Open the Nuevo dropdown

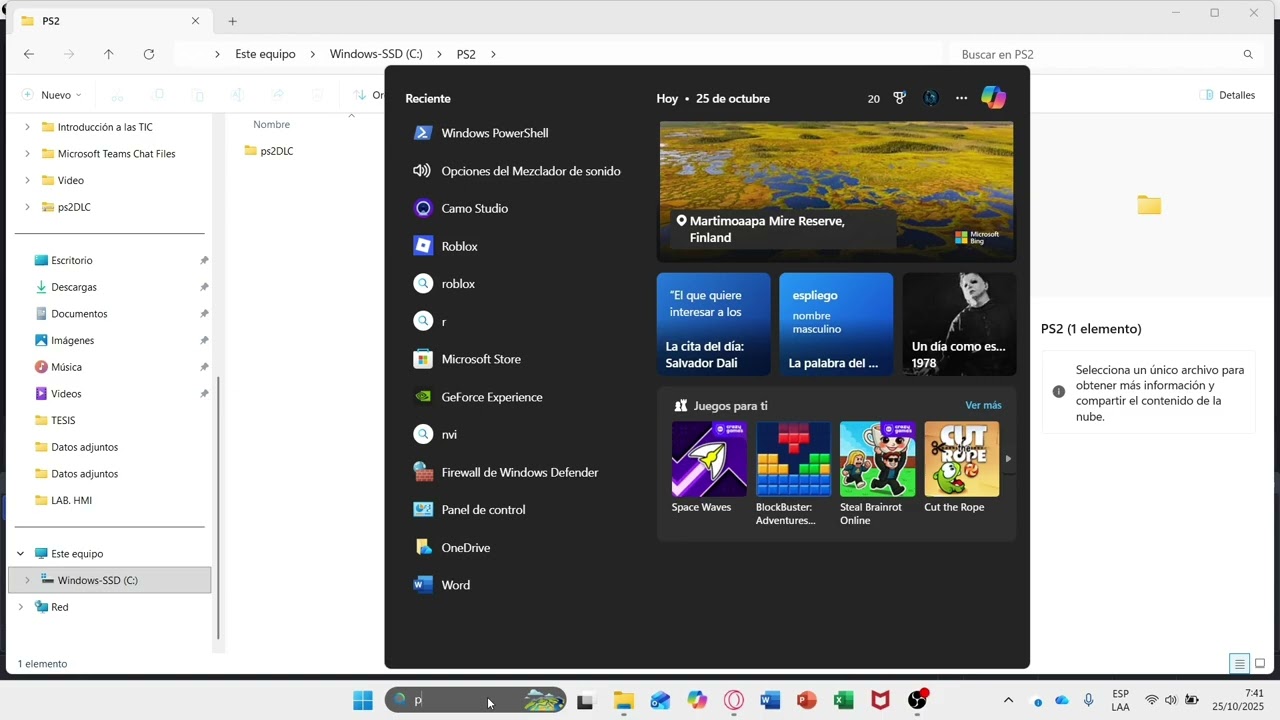52,95
